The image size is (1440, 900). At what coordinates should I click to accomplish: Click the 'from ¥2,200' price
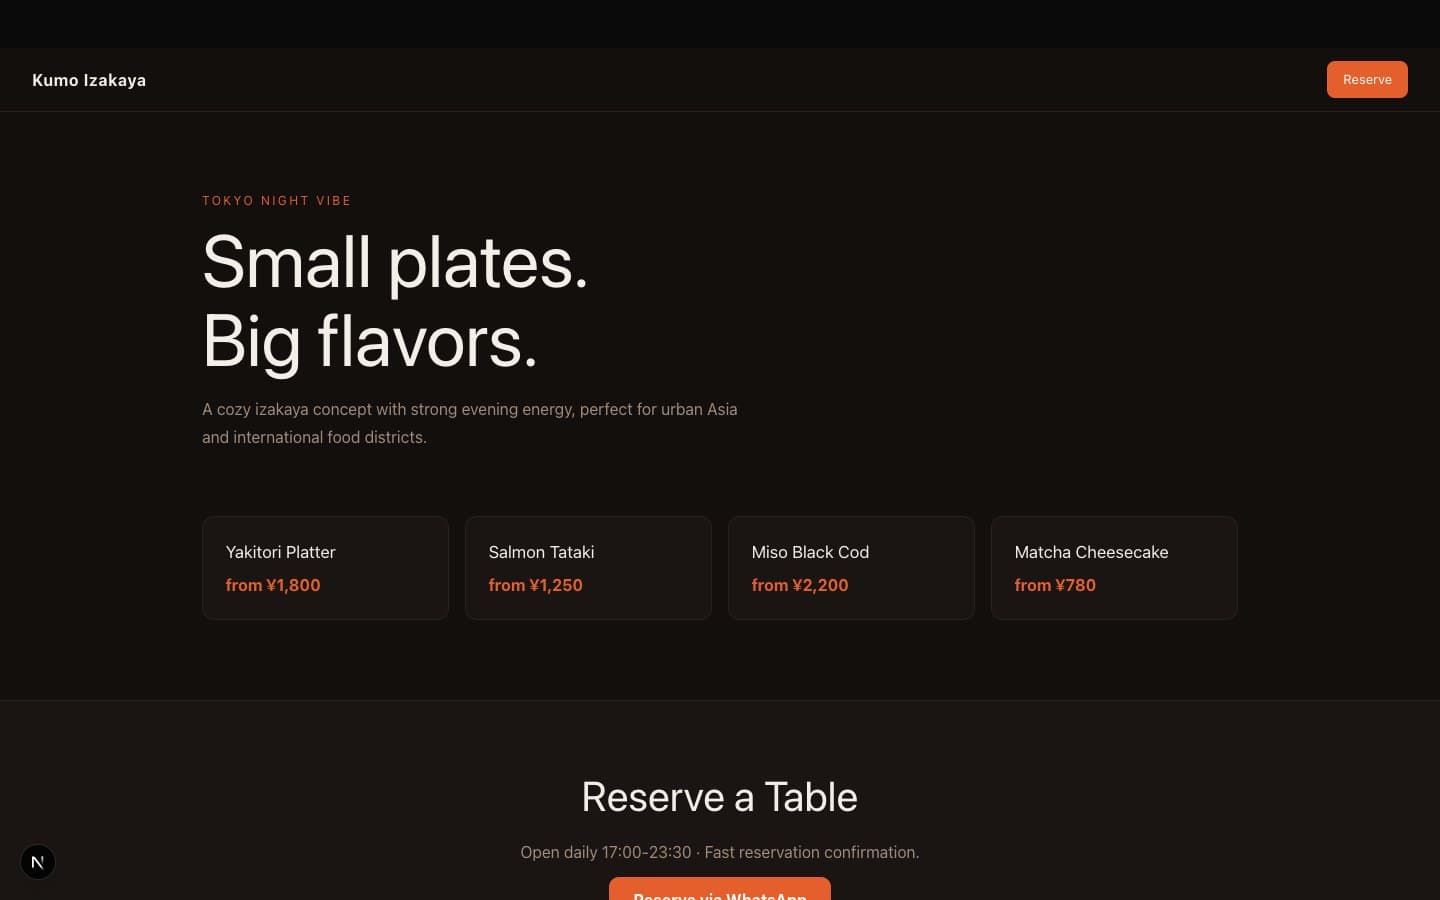tap(799, 585)
